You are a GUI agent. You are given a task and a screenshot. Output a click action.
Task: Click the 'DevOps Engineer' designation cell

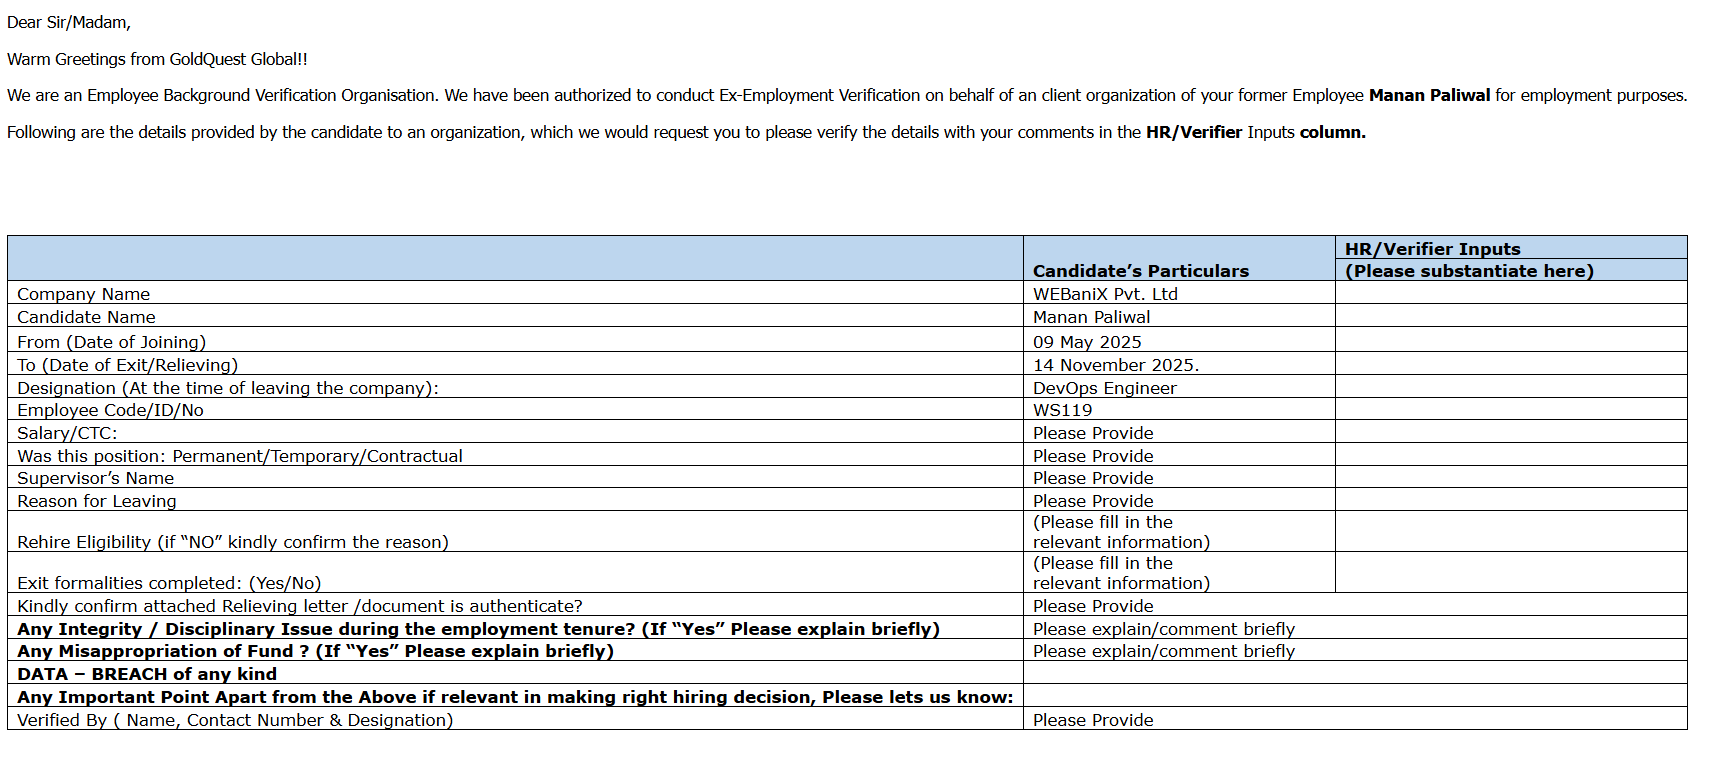pyautogui.click(x=1104, y=388)
